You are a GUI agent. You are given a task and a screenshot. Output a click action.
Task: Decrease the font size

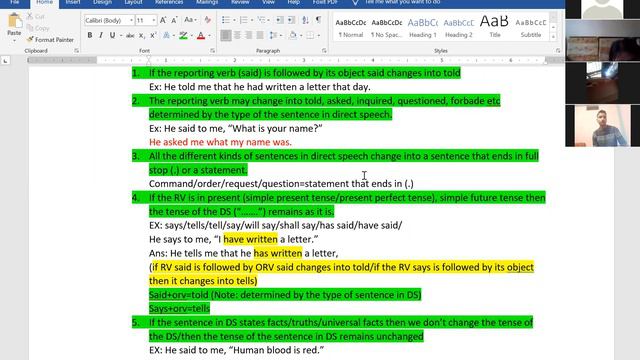point(174,20)
